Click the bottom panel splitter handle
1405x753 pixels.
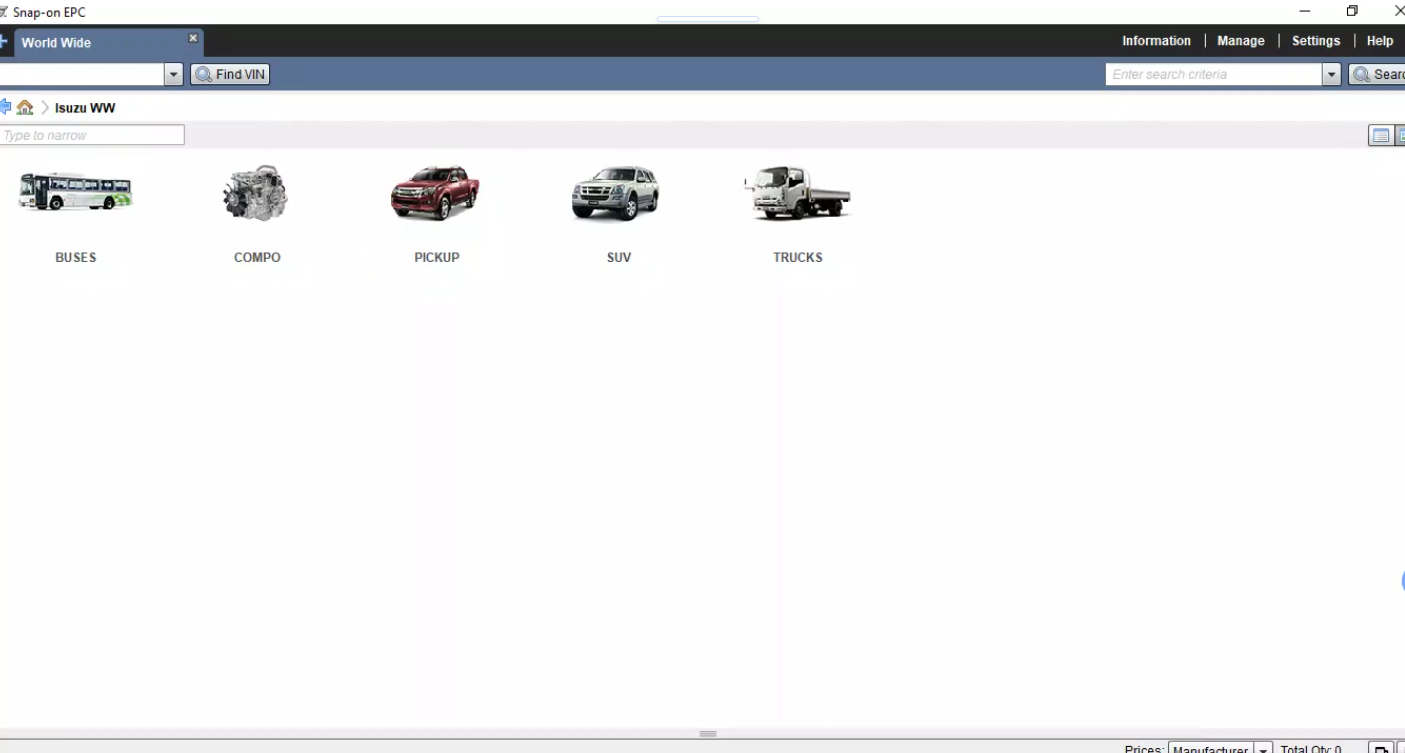coord(708,734)
